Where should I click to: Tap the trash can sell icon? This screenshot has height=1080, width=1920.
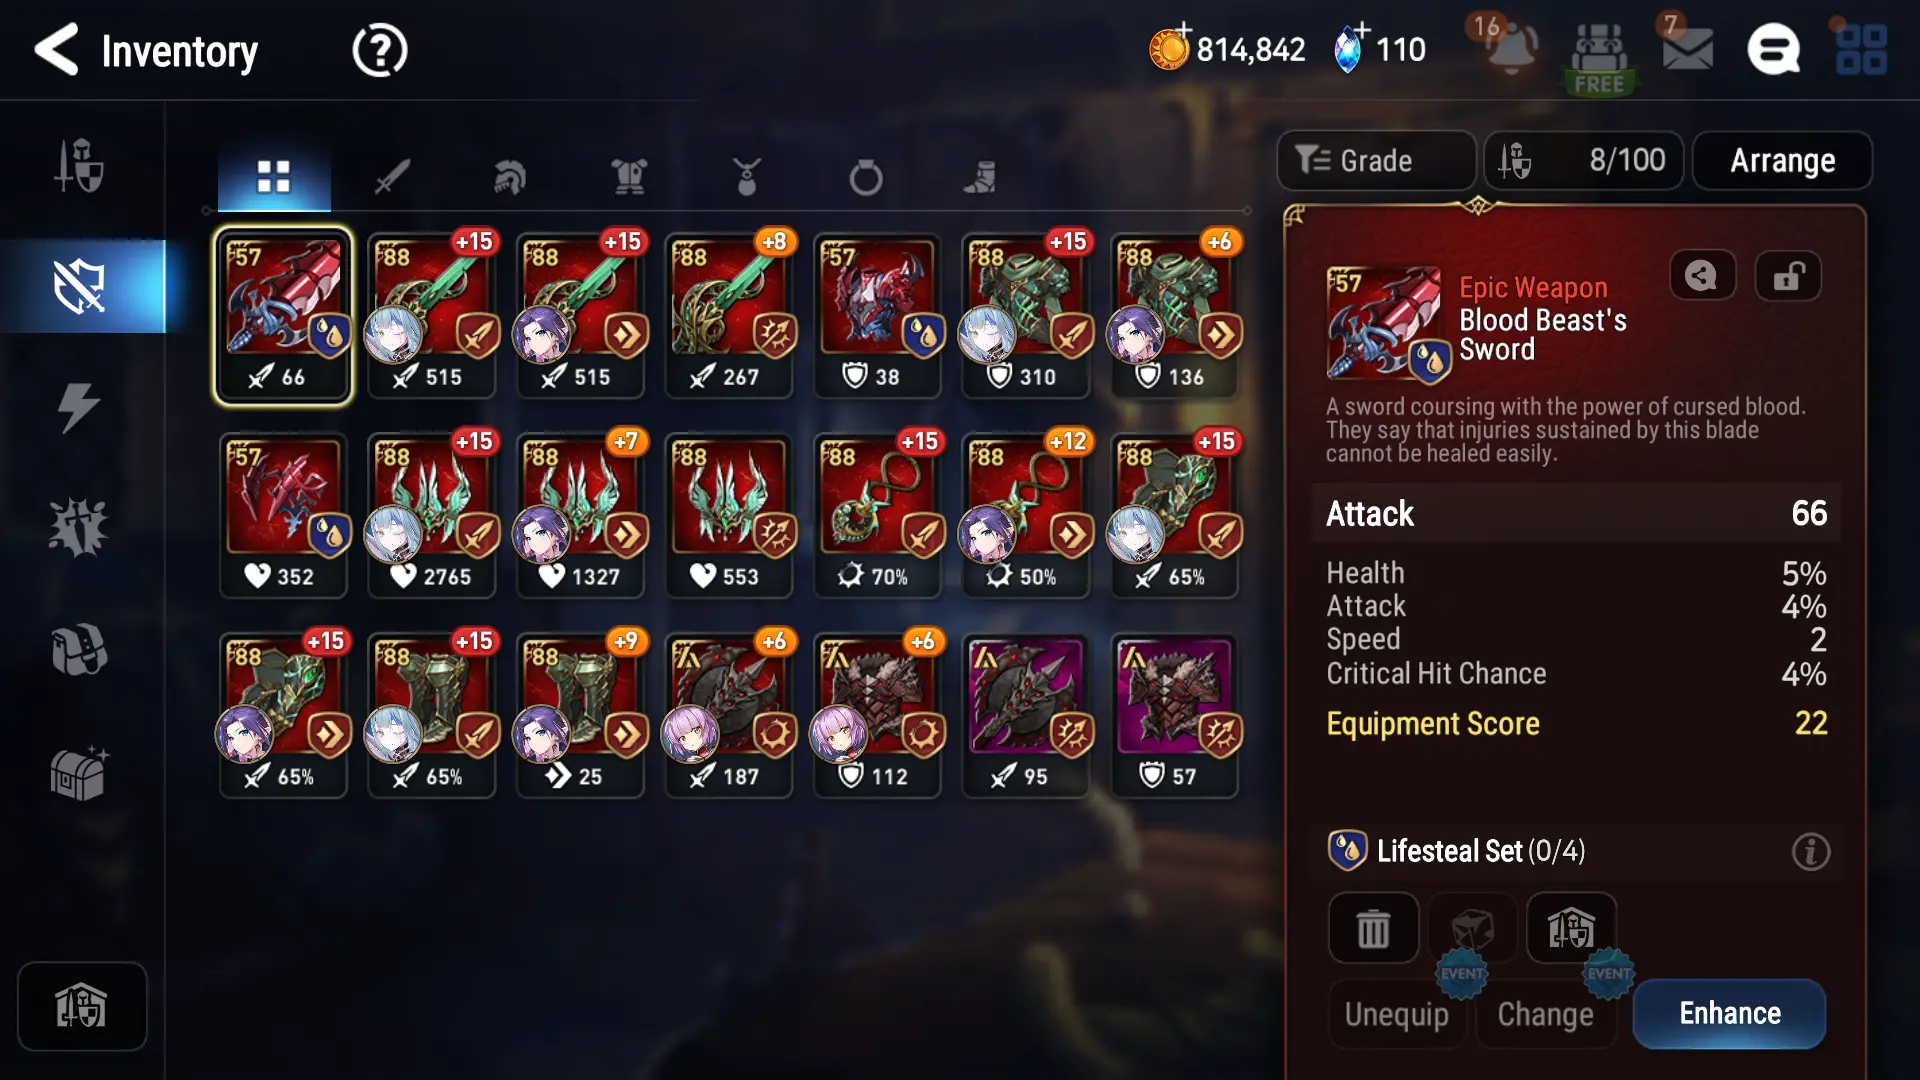1373,928
